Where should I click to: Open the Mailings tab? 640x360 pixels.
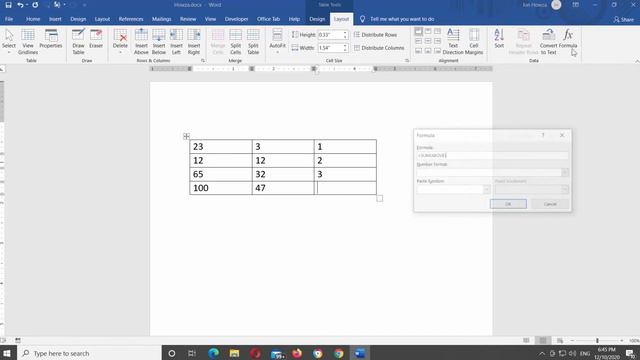coord(162,19)
